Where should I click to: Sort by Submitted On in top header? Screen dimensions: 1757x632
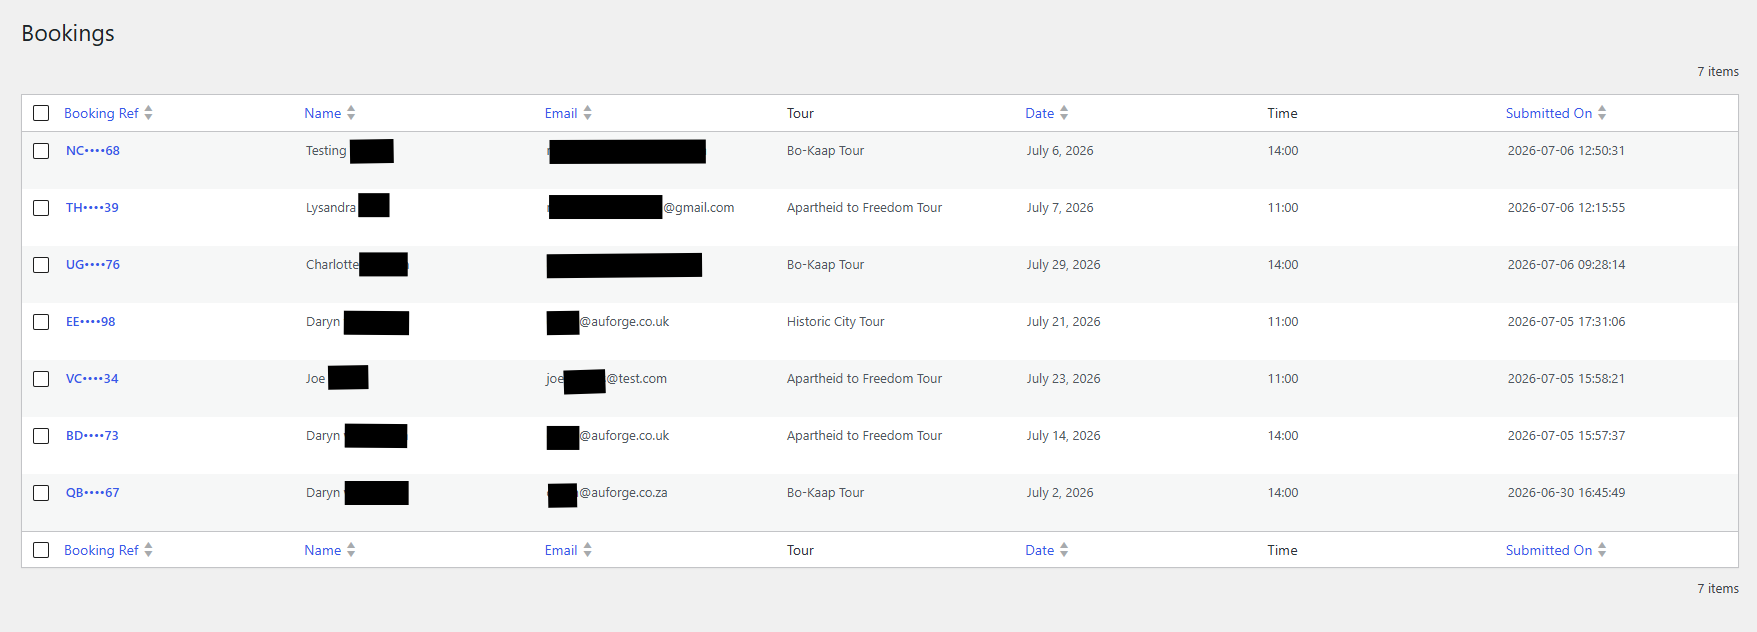pos(1549,113)
